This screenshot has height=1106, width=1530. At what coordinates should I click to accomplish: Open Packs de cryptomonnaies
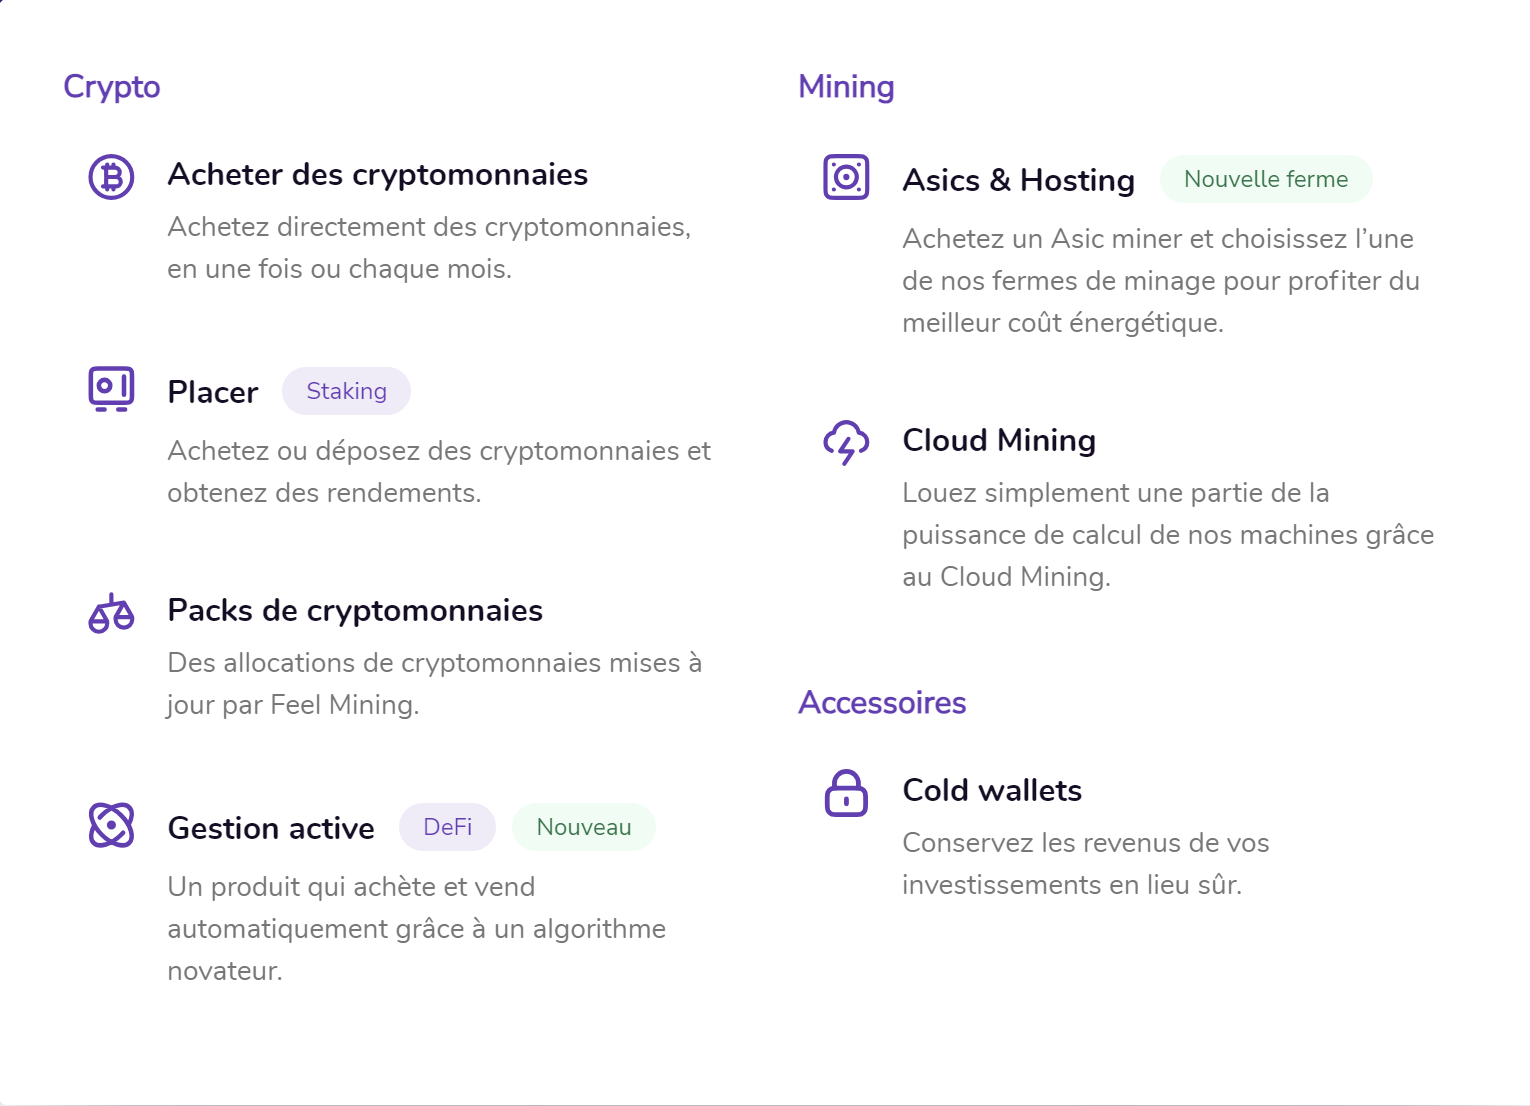tap(355, 610)
